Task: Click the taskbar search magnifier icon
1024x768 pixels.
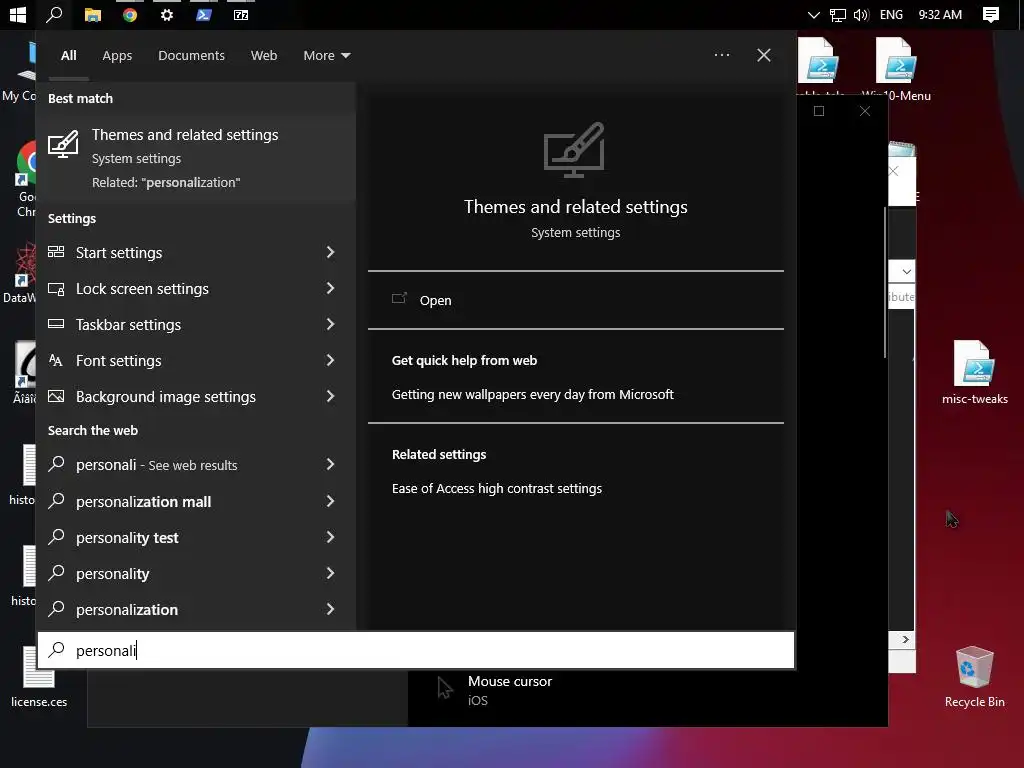Action: tap(54, 14)
